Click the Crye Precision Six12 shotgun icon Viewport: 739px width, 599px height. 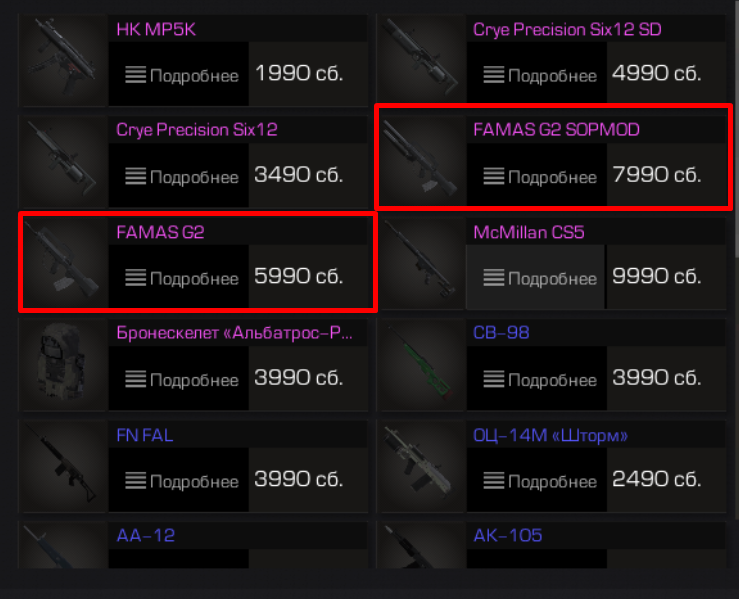pyautogui.click(x=63, y=161)
